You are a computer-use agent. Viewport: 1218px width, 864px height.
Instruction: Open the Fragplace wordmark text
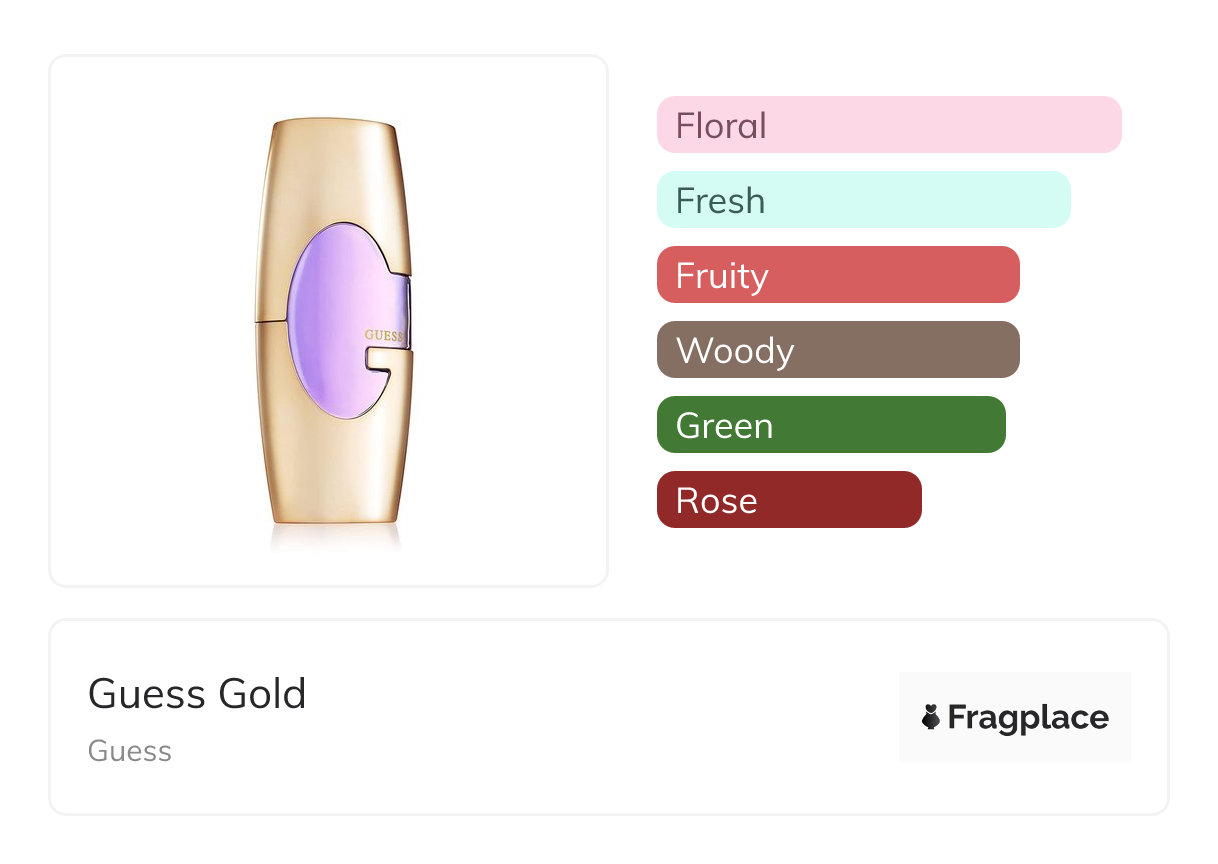[x=1028, y=717]
